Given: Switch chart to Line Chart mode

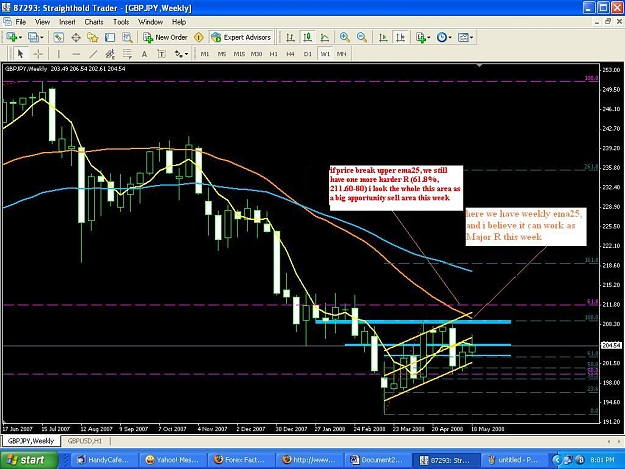Looking at the screenshot, I should tap(325, 37).
